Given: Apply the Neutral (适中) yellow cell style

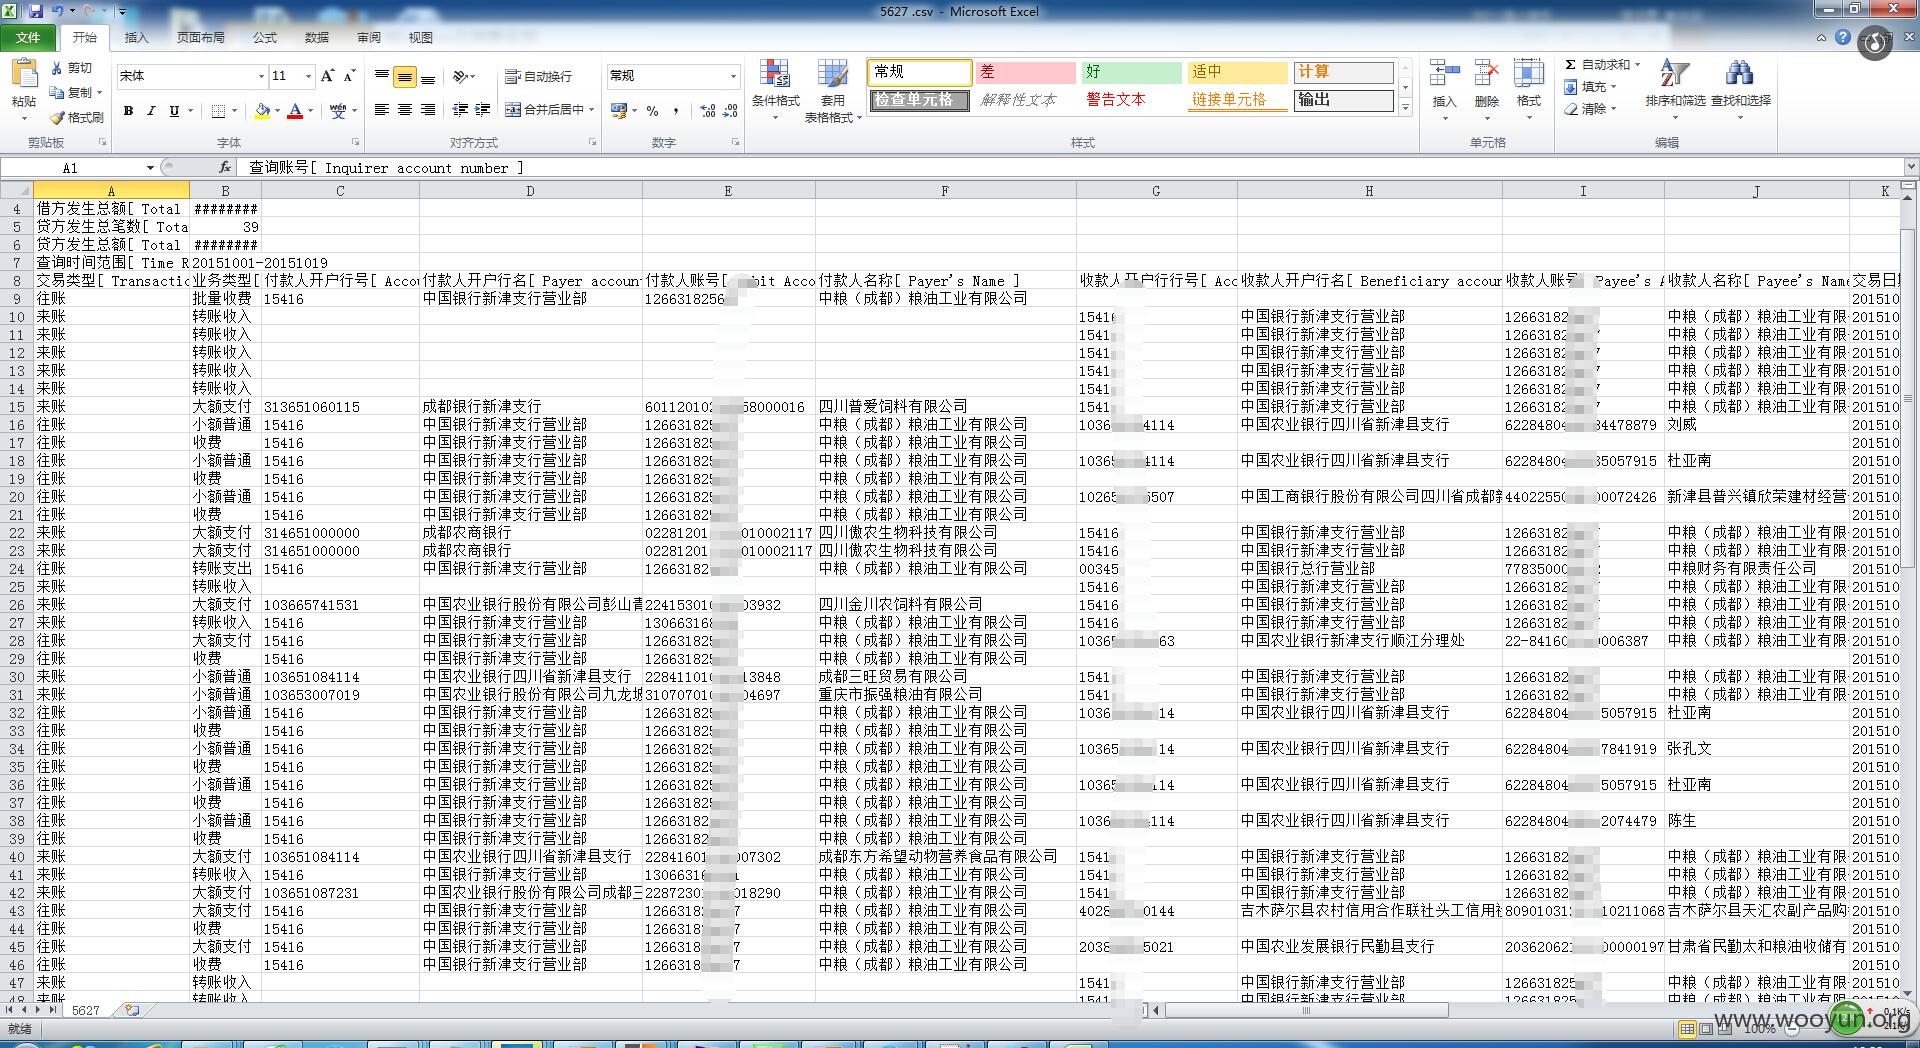Looking at the screenshot, I should 1238,72.
